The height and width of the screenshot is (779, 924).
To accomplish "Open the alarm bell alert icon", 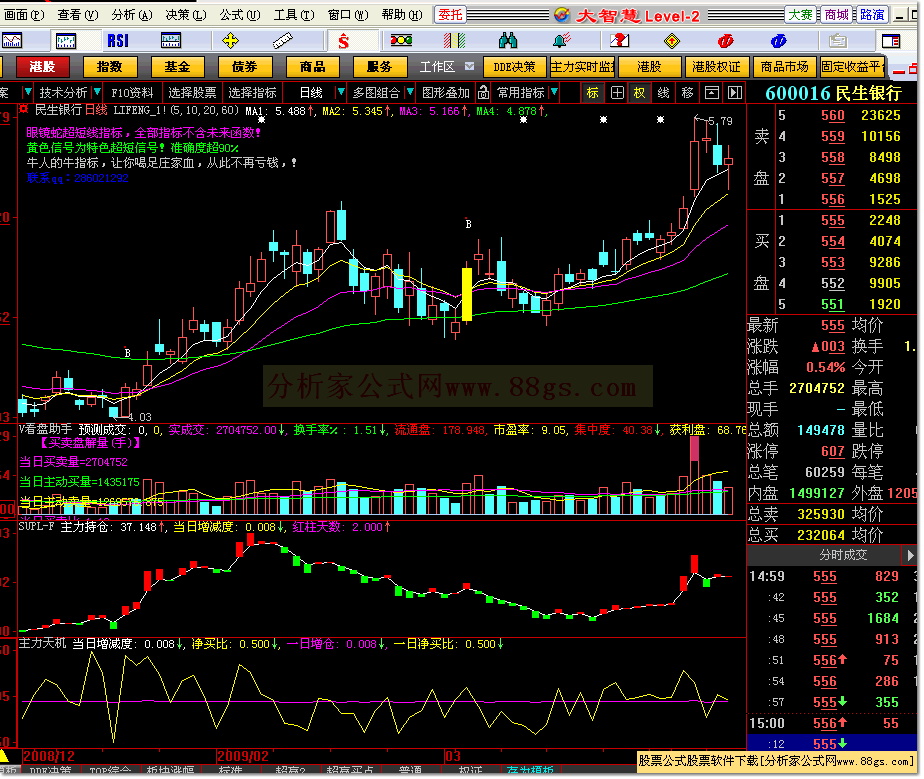I will click(x=562, y=41).
